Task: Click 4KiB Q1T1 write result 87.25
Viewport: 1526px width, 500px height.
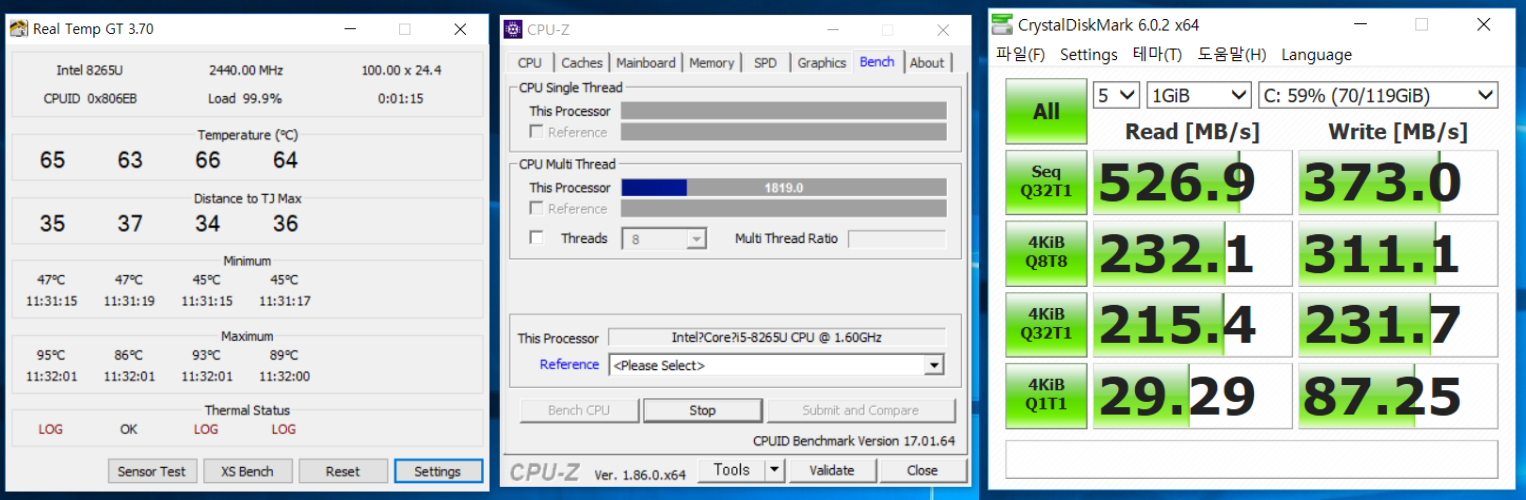Action: tap(1398, 396)
